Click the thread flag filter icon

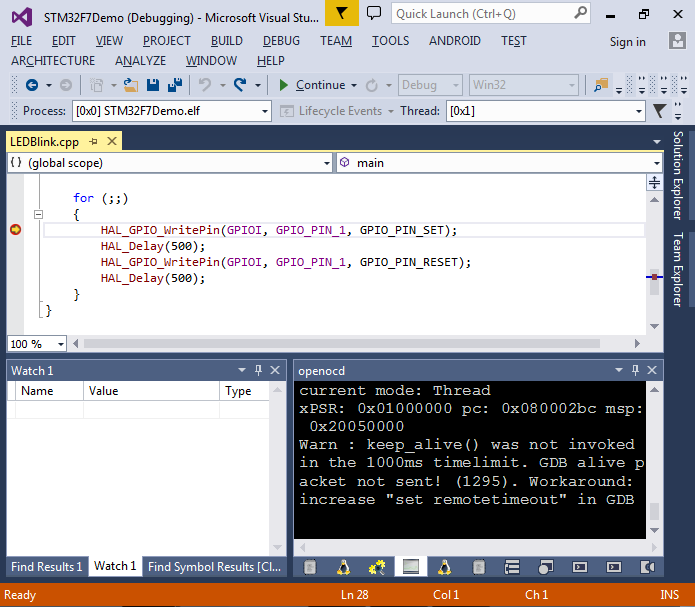(x=660, y=110)
